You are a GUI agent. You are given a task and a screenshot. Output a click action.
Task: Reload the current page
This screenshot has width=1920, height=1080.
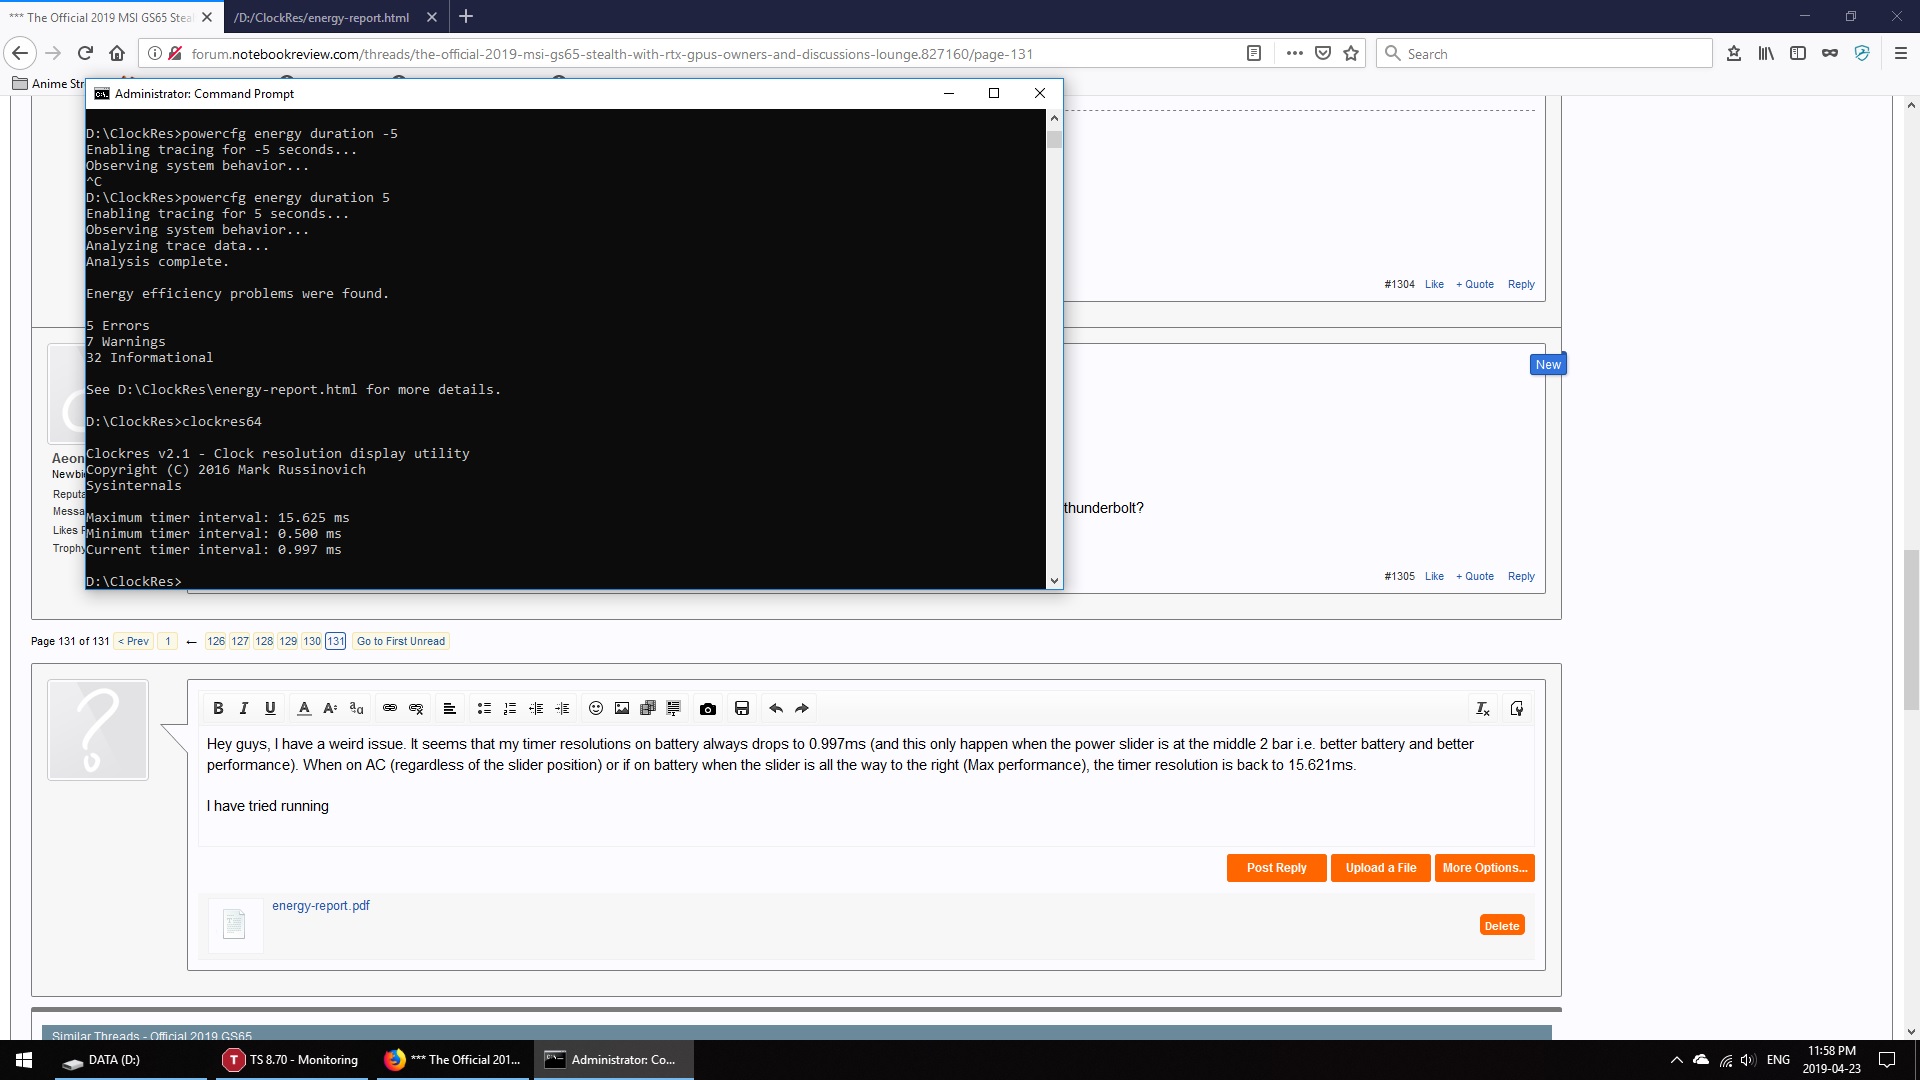pyautogui.click(x=85, y=53)
